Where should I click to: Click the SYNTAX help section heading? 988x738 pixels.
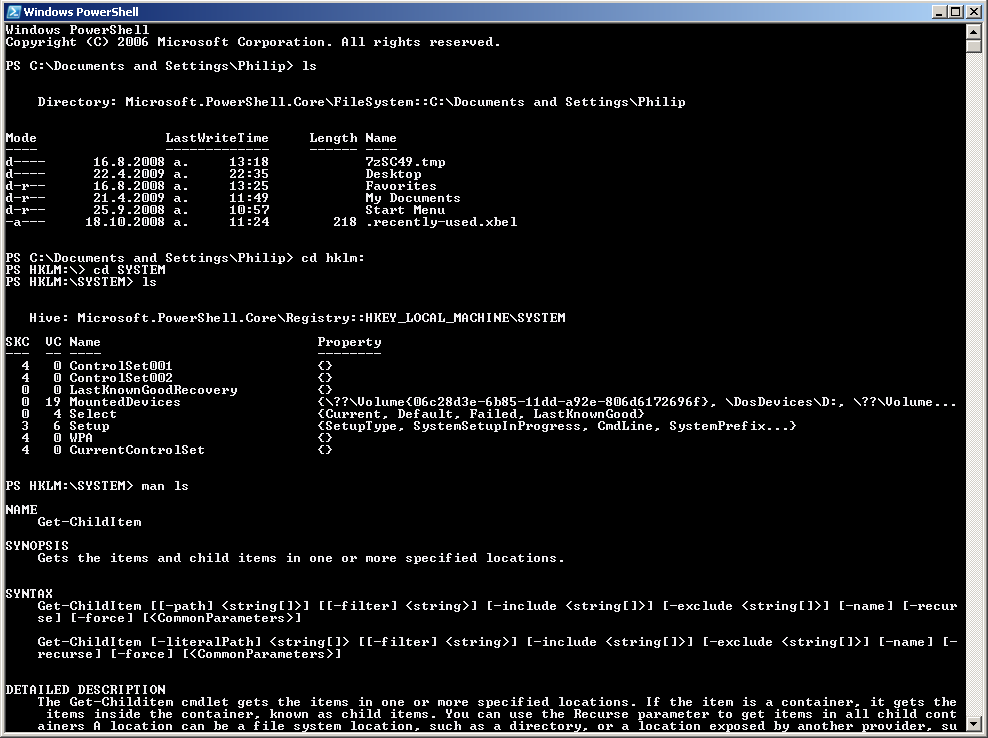pyautogui.click(x=29, y=593)
